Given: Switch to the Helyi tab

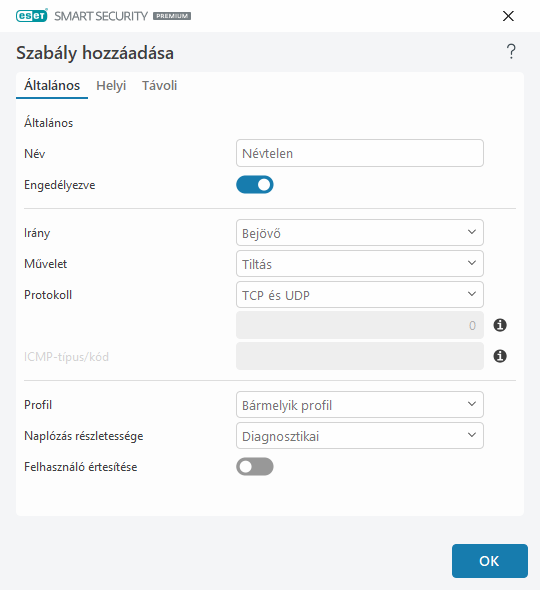Looking at the screenshot, I should tap(111, 86).
